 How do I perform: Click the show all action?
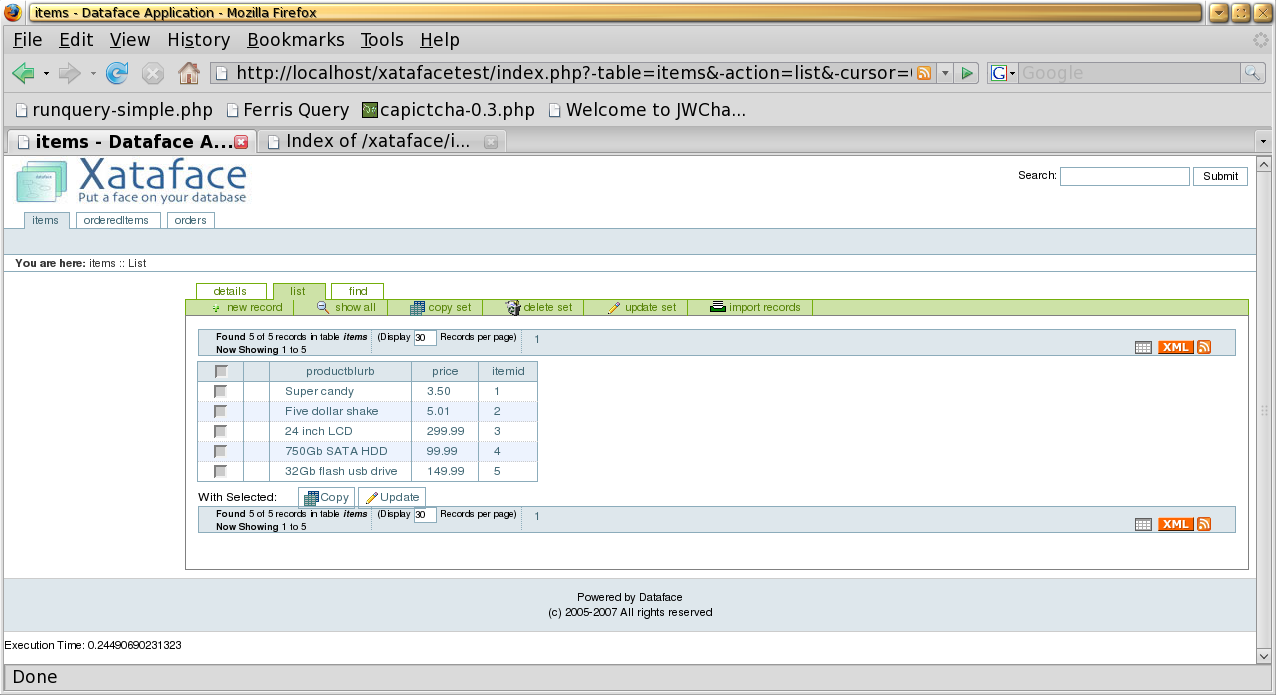(346, 308)
